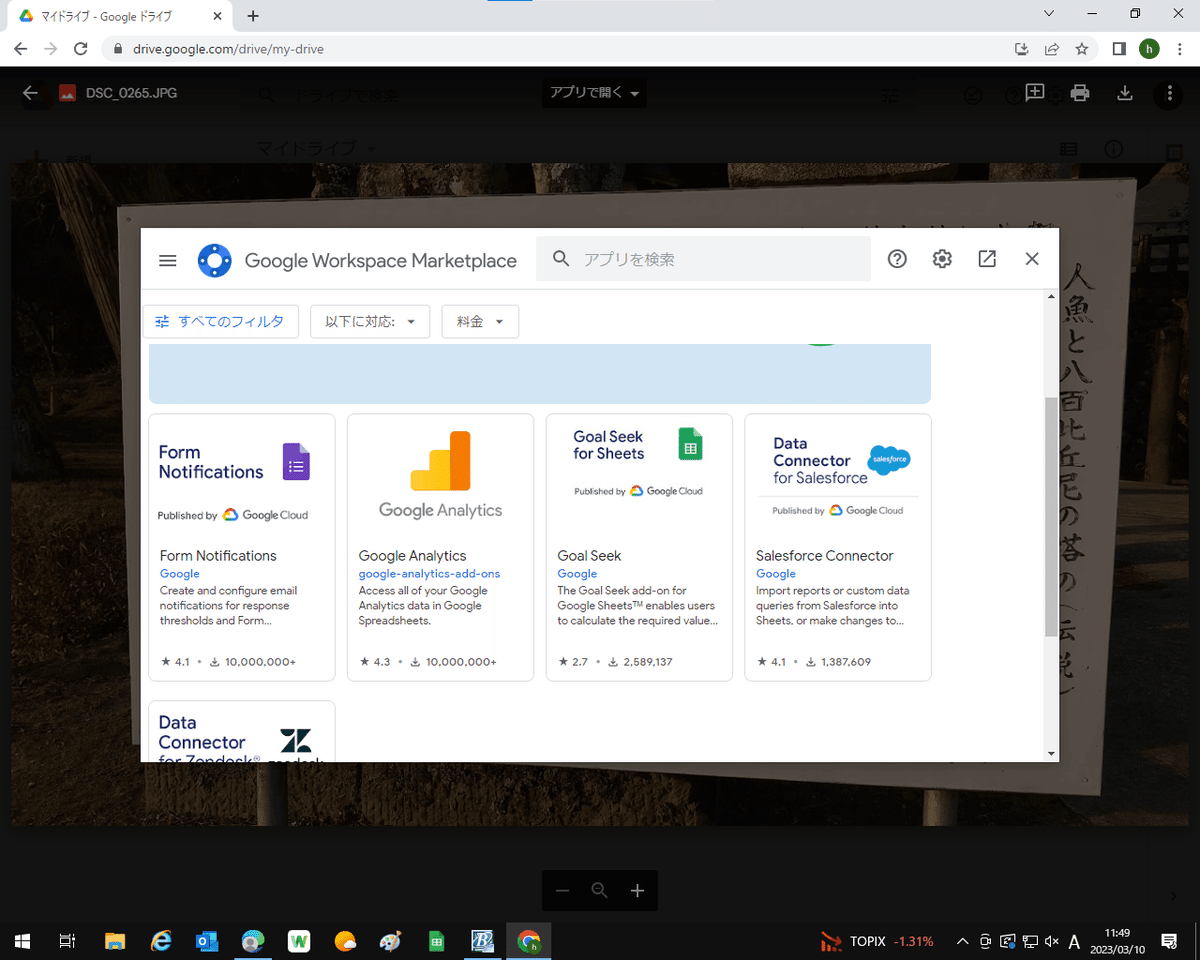Click the Marketplace vertical scrollbar thumb
The width and height of the screenshot is (1200, 960).
pos(1050,516)
